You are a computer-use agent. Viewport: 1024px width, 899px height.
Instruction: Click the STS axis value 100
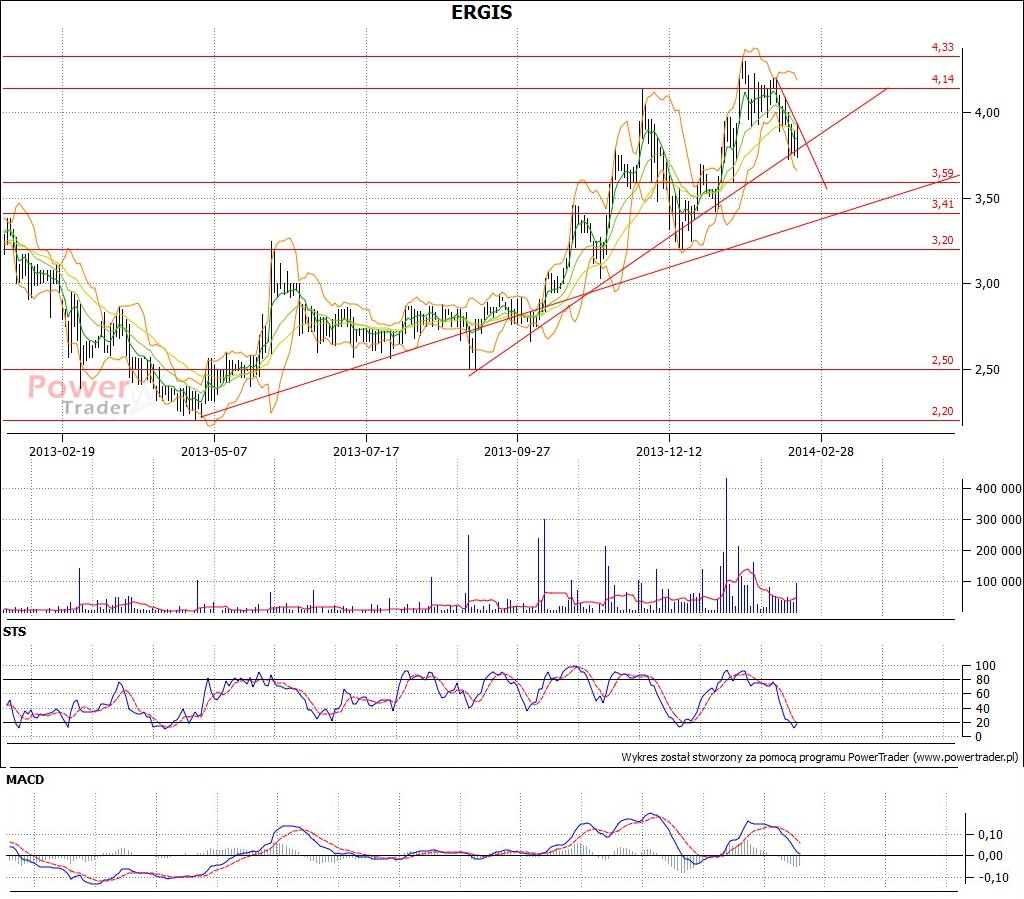pyautogui.click(x=985, y=666)
